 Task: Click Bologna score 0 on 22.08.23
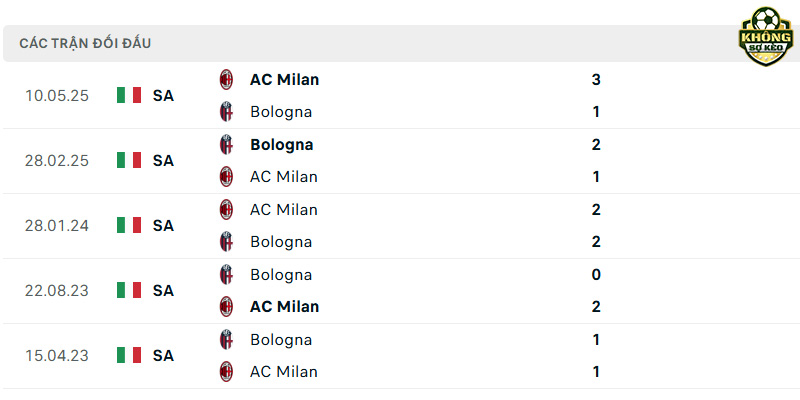(x=596, y=275)
